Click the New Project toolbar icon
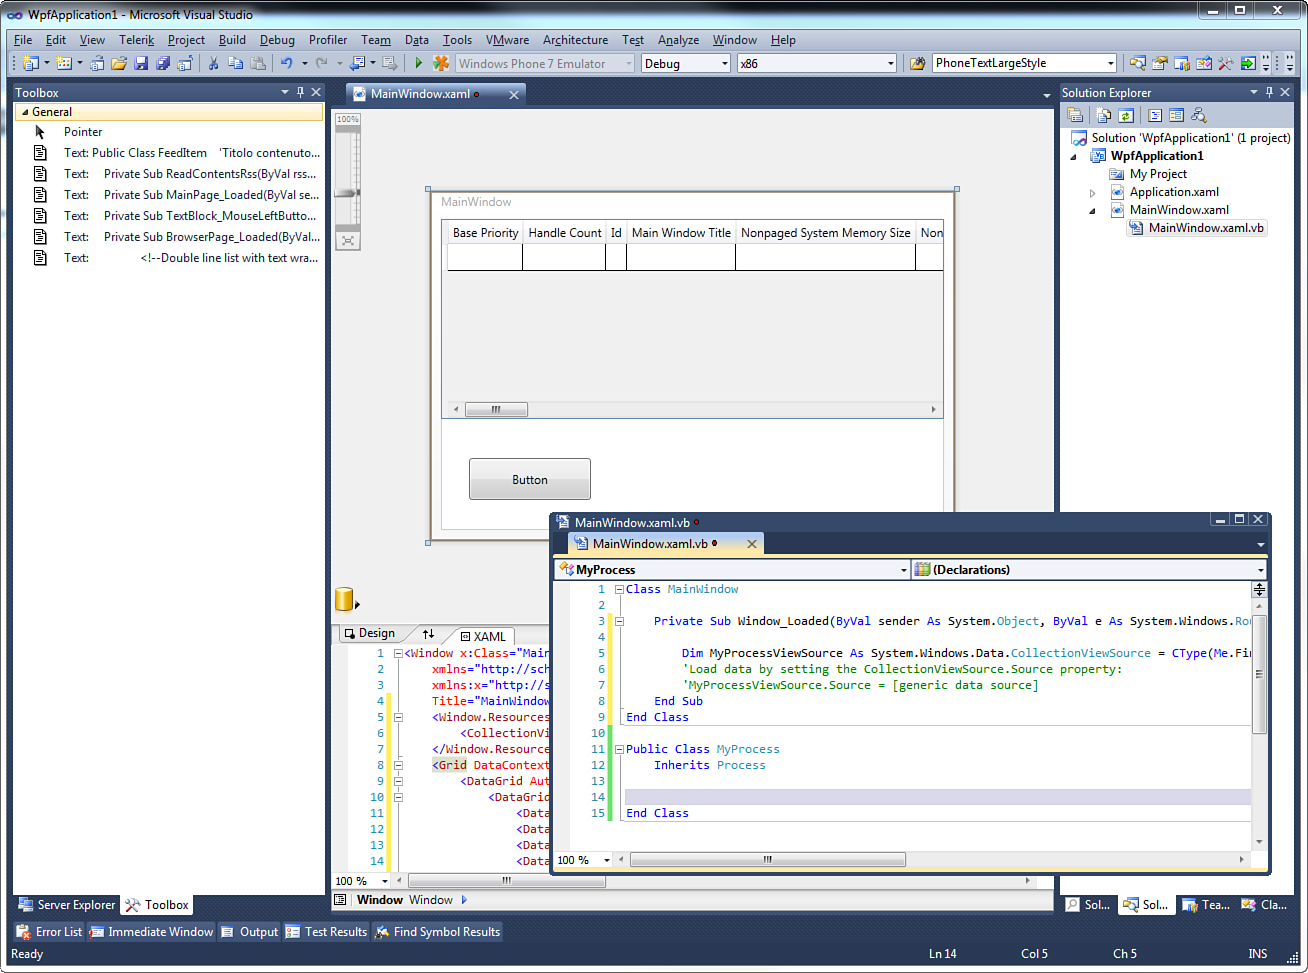 (31, 63)
